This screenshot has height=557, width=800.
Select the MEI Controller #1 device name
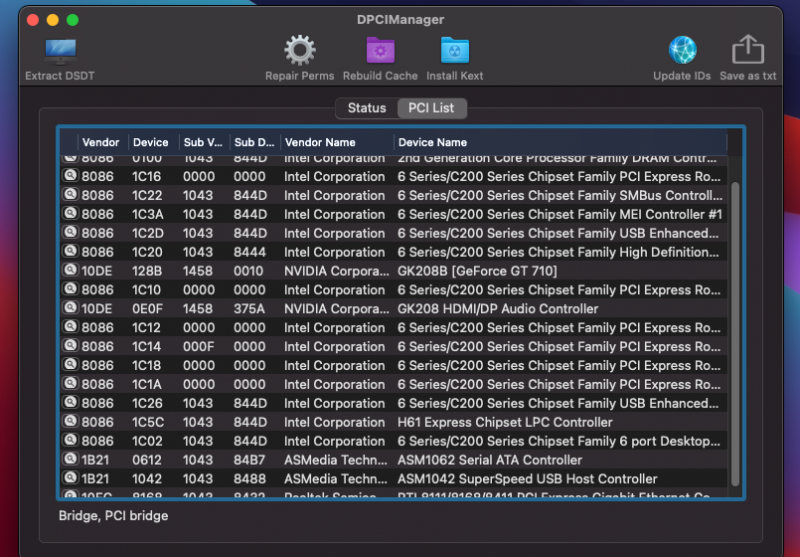(x=560, y=214)
